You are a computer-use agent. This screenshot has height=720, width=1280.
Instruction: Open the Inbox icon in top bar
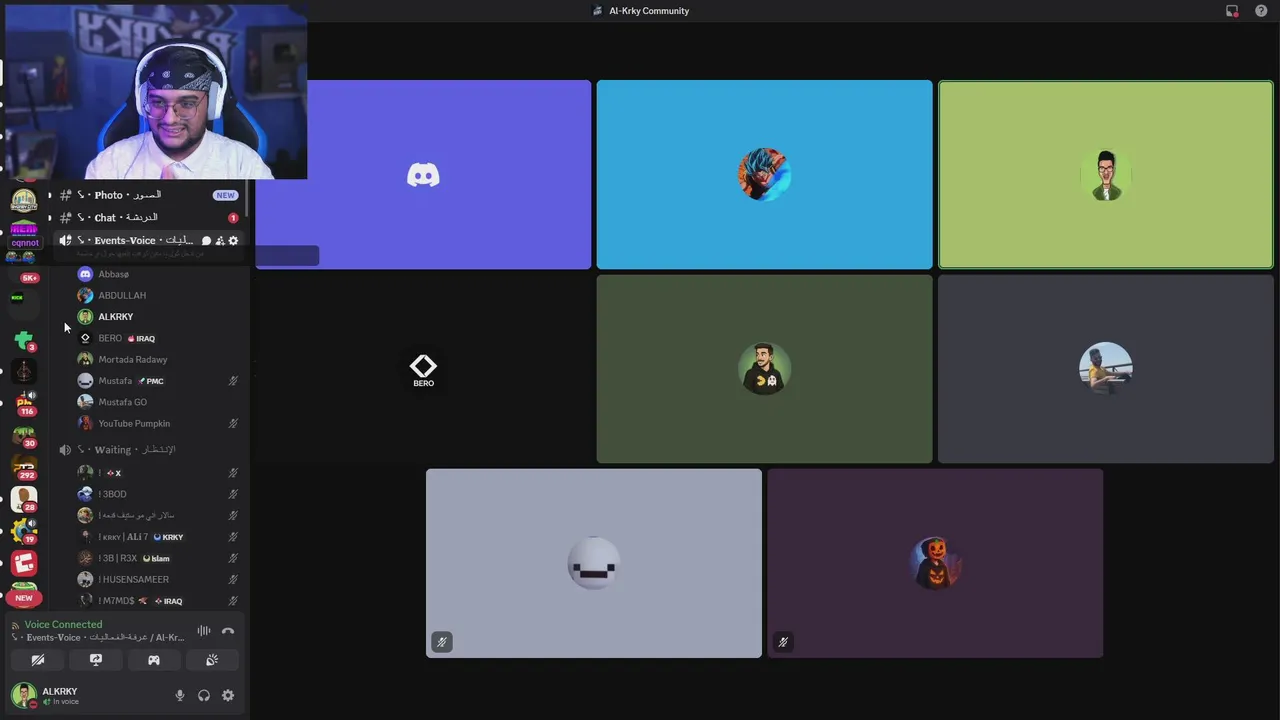1232,11
